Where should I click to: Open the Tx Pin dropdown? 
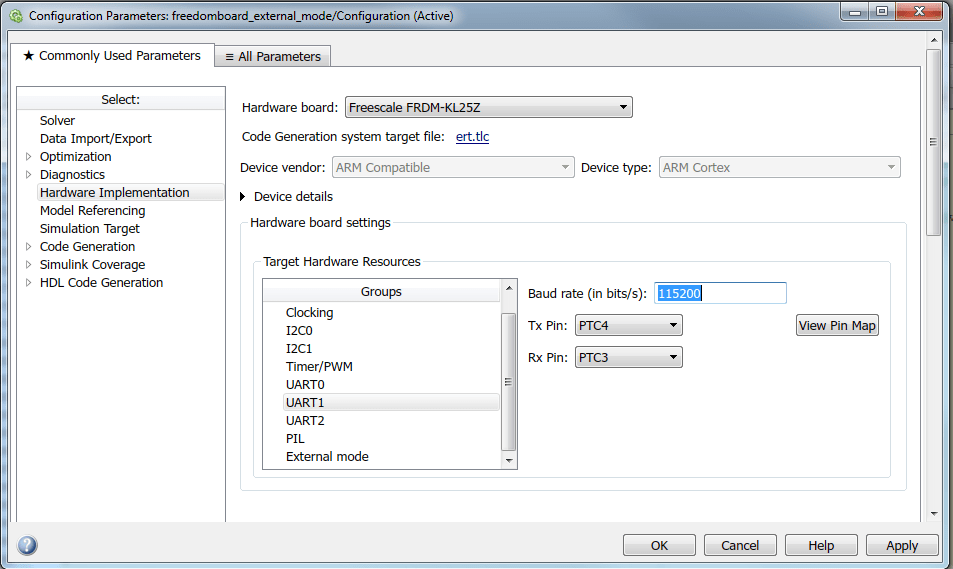629,325
